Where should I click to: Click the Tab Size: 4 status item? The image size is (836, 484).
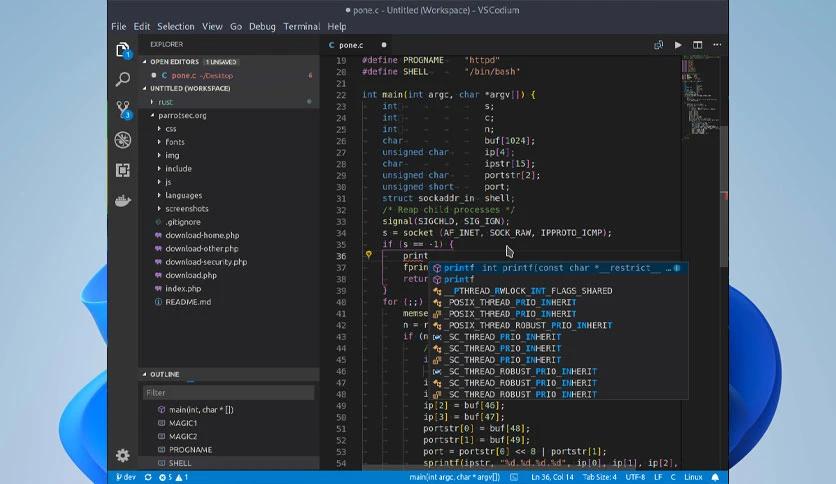(x=599, y=477)
